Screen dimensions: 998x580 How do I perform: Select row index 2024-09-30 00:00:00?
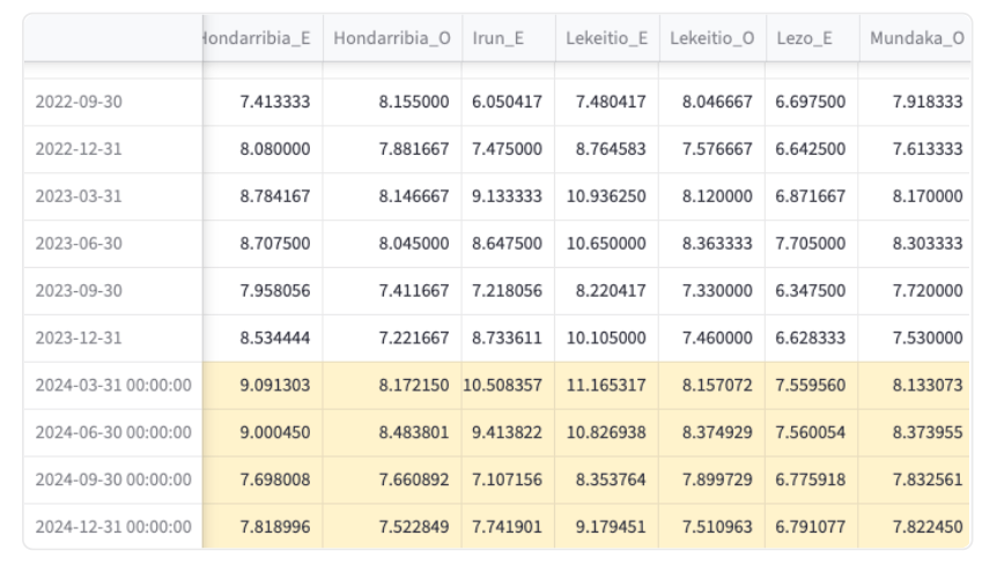(113, 479)
